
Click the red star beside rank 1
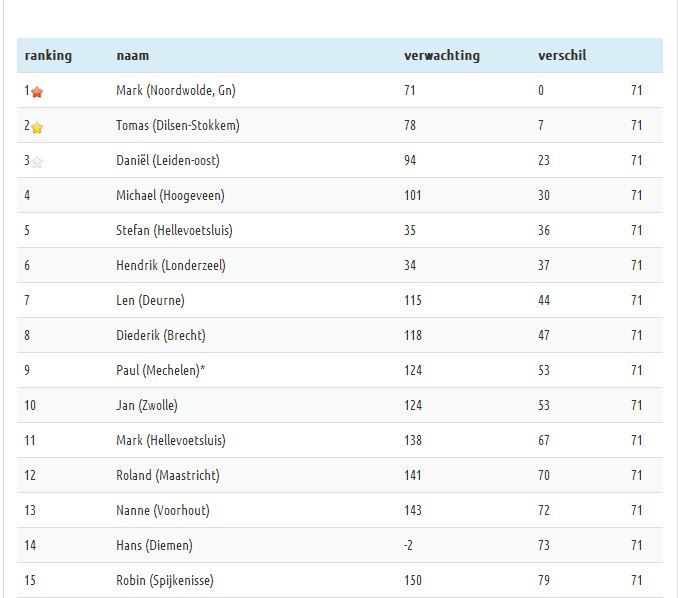point(37,92)
